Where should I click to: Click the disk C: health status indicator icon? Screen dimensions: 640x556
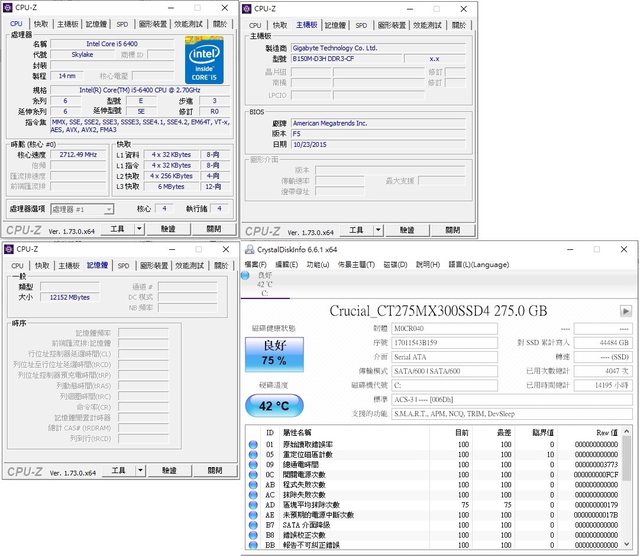click(249, 275)
